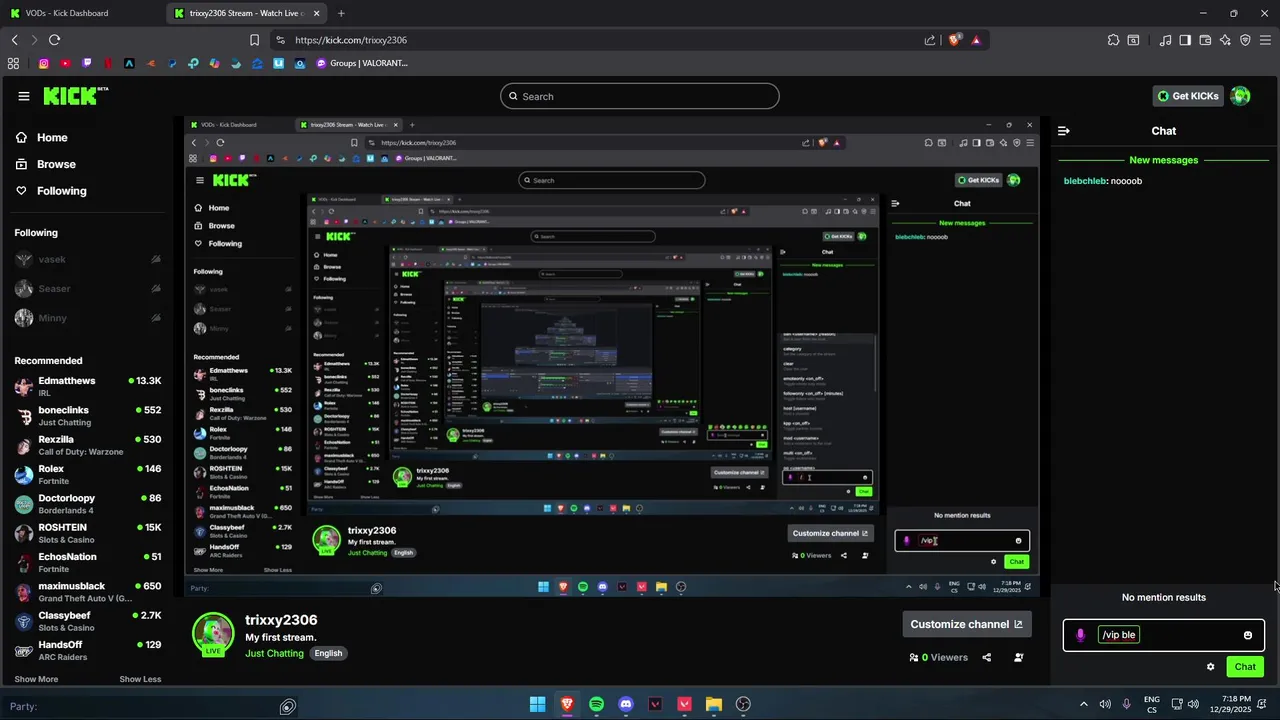Open the Kick hamburger menu

coord(24,96)
